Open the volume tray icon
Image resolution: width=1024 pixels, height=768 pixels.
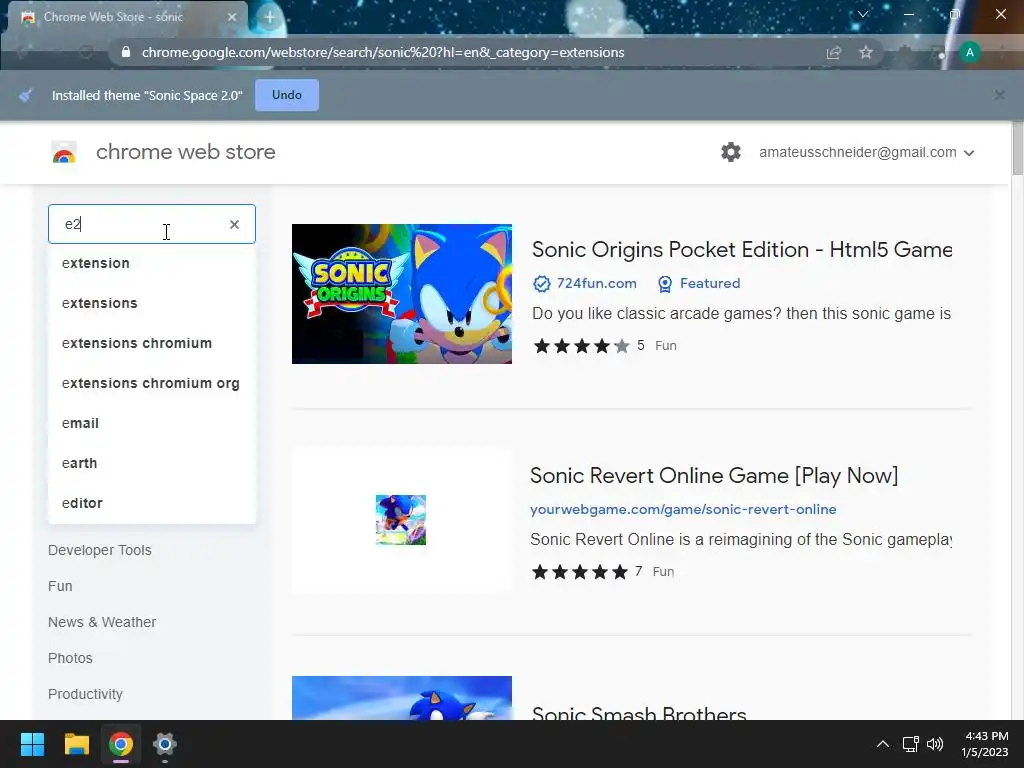coord(935,744)
